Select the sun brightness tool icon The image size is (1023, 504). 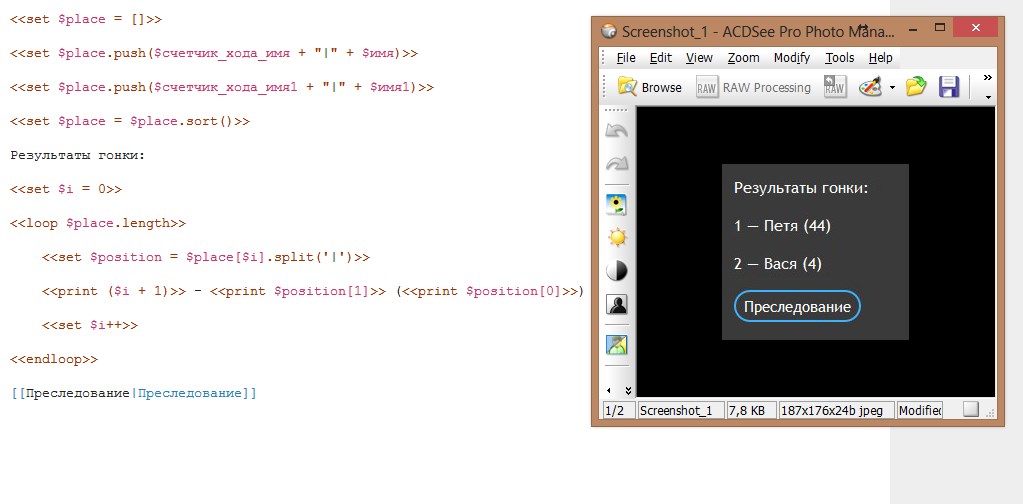pos(617,237)
